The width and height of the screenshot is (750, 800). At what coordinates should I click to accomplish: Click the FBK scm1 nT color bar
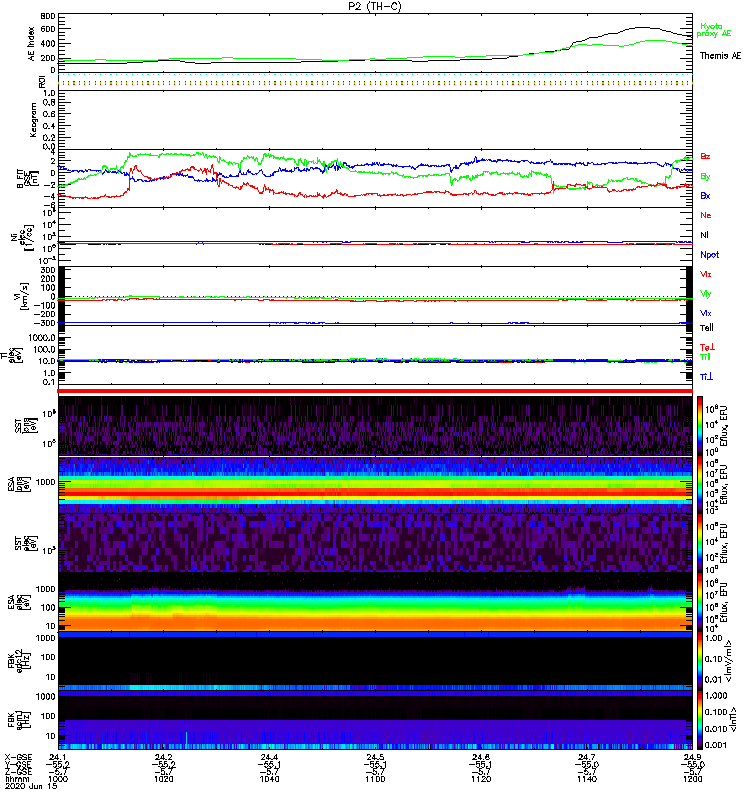pyautogui.click(x=700, y=720)
